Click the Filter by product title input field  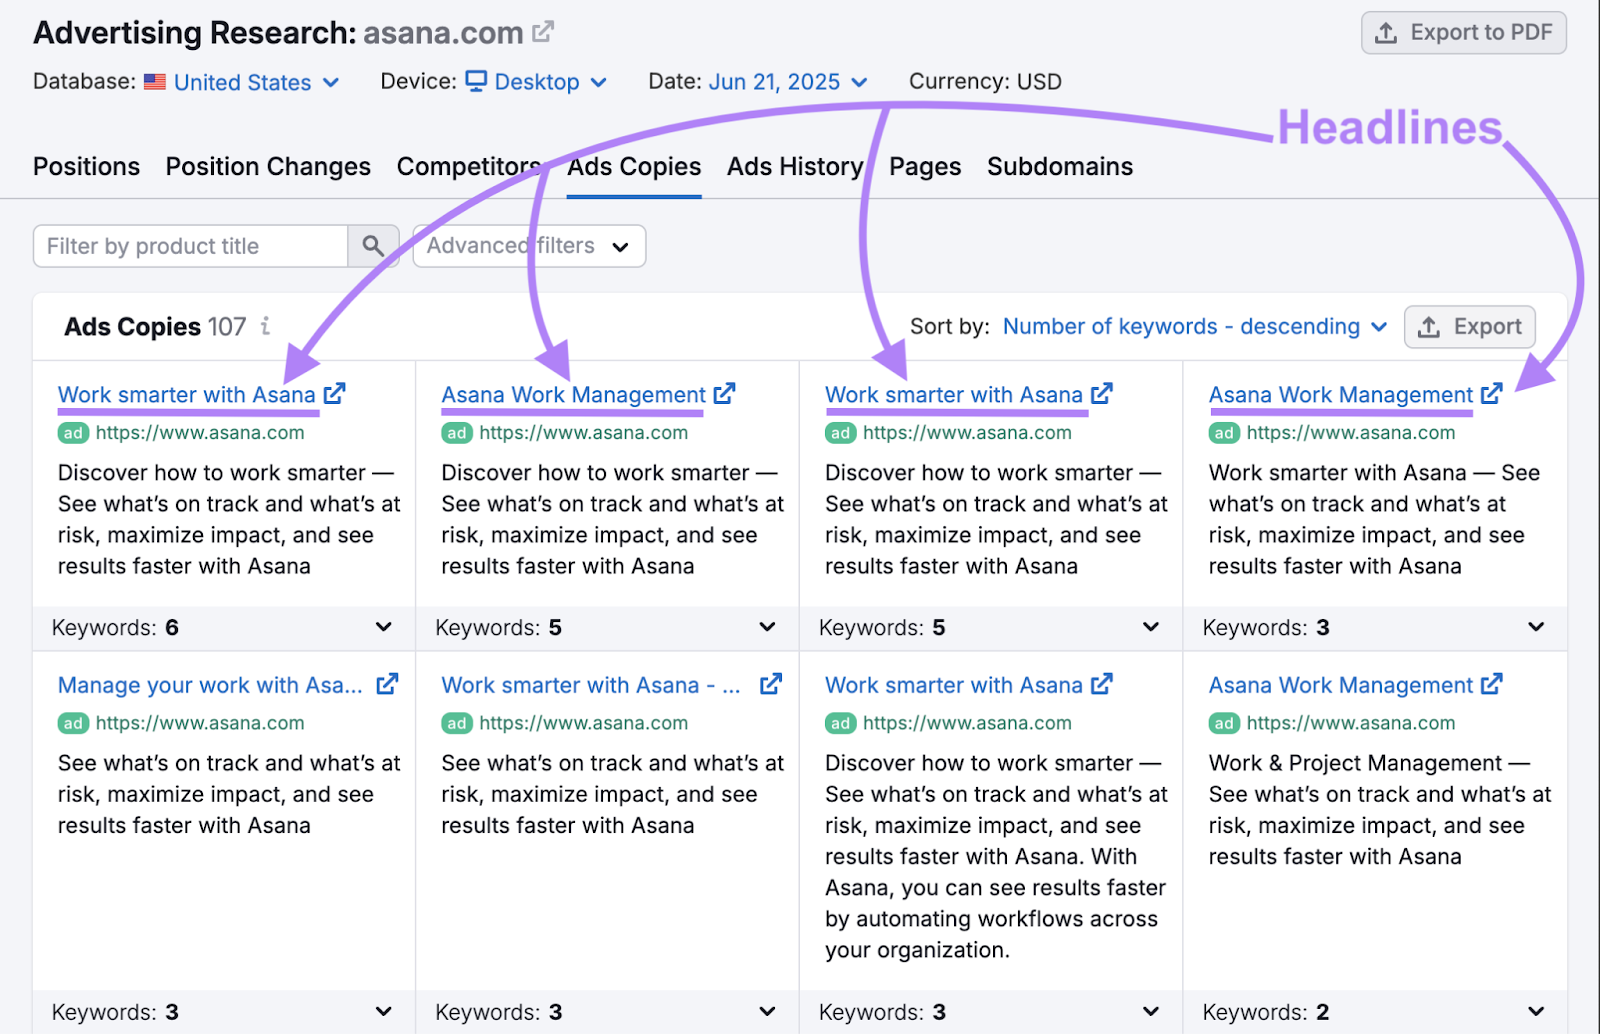[190, 245]
